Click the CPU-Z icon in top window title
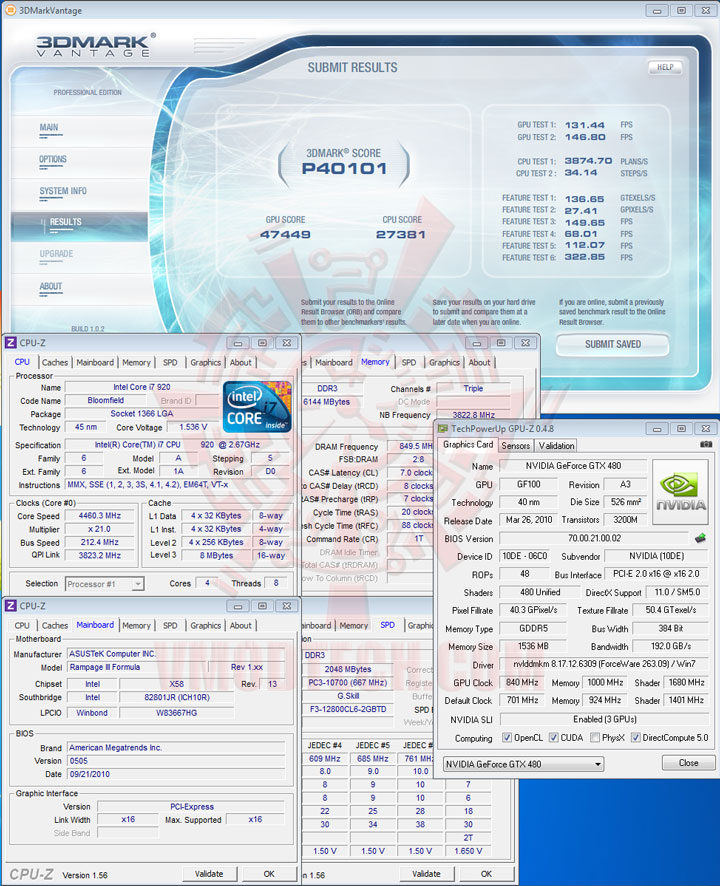The image size is (720, 886). click(x=11, y=342)
